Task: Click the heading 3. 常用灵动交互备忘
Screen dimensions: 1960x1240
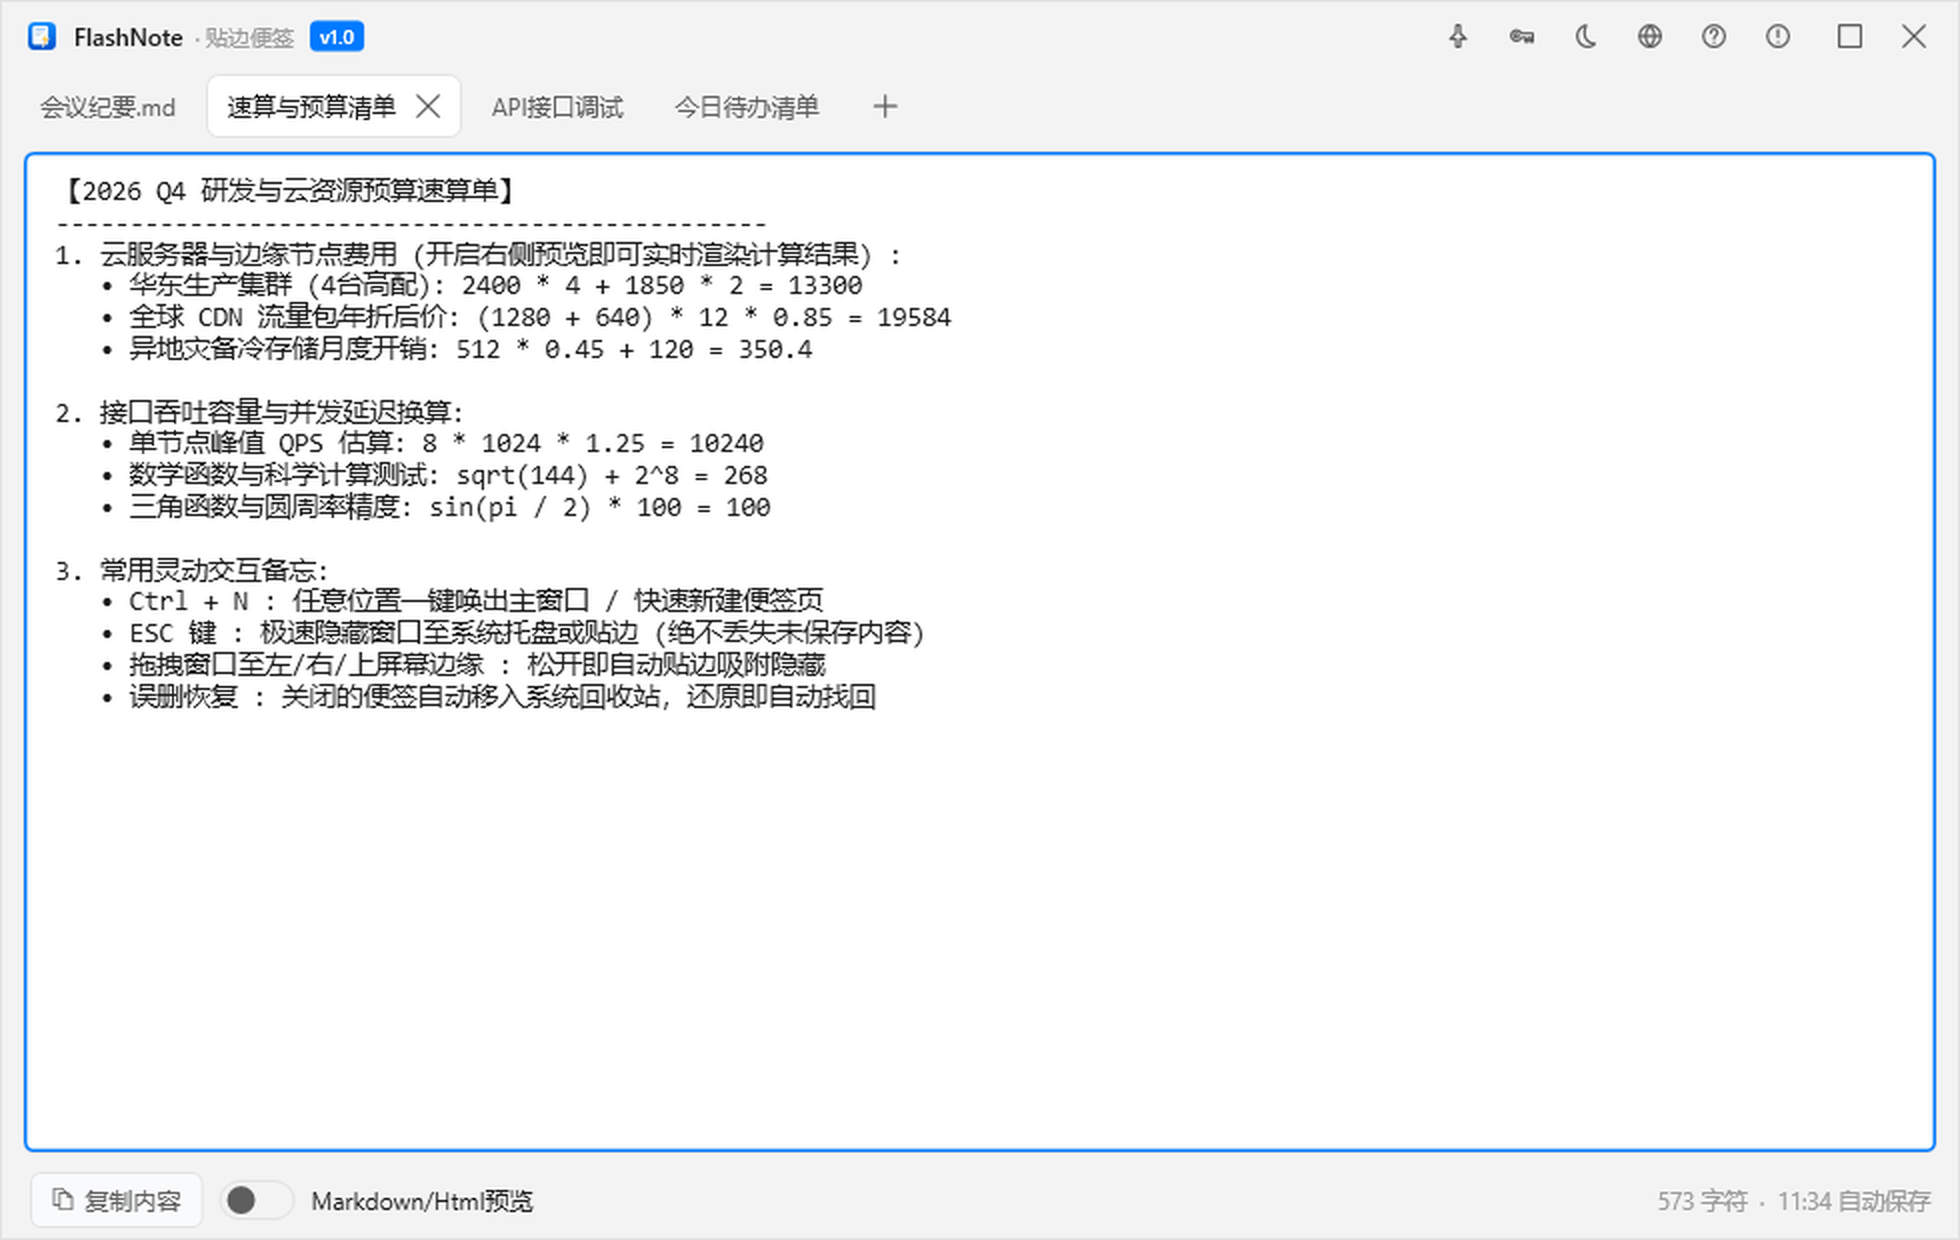Action: click(192, 571)
